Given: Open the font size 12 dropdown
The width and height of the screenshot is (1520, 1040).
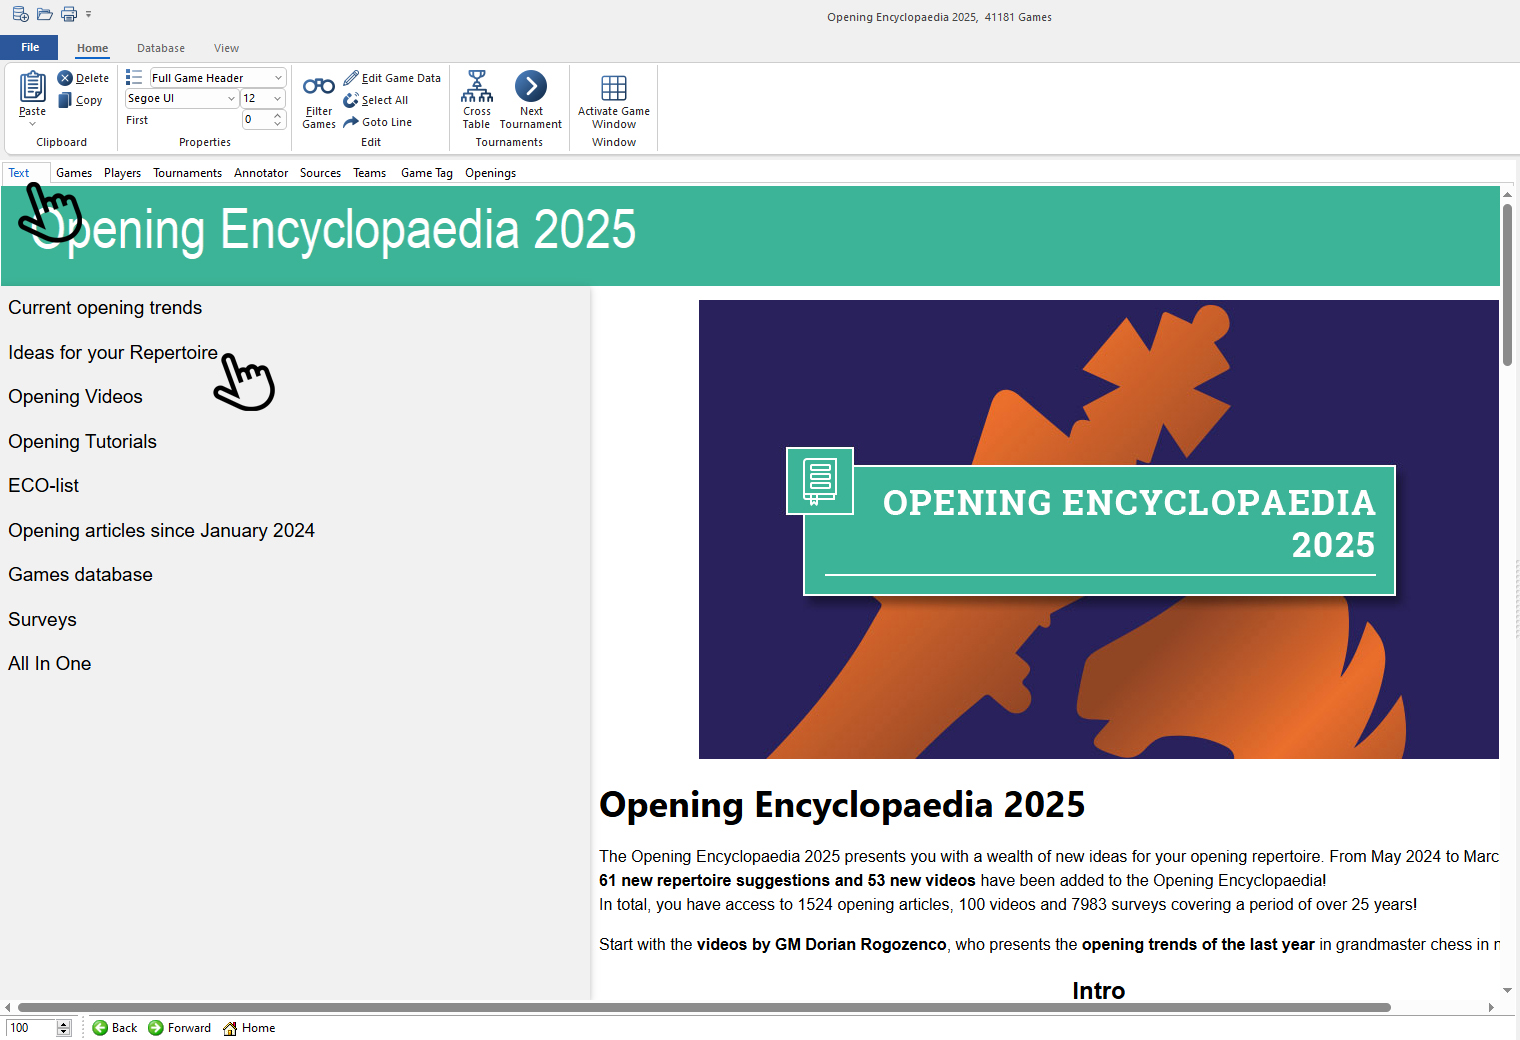Looking at the screenshot, I should [277, 99].
